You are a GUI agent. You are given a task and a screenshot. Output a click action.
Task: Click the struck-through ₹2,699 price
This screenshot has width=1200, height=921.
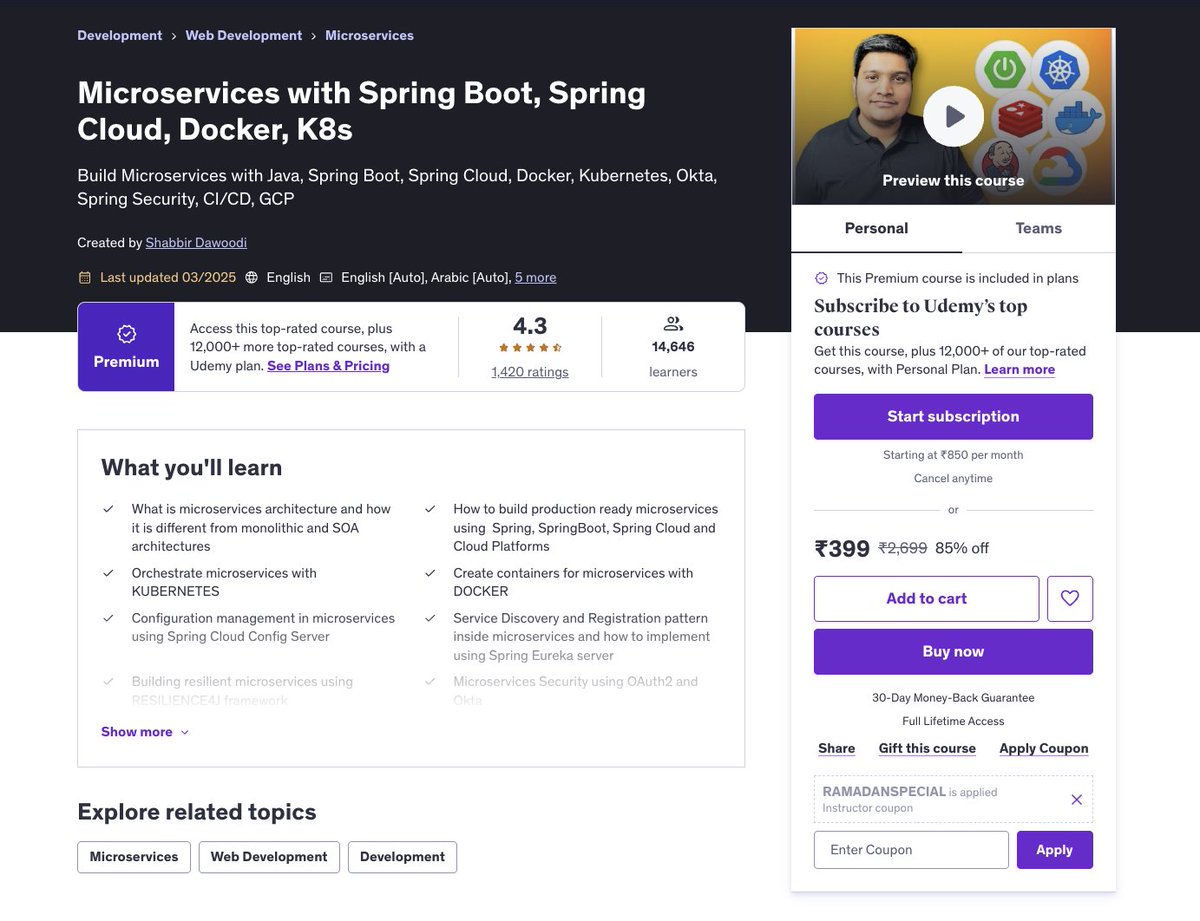903,548
